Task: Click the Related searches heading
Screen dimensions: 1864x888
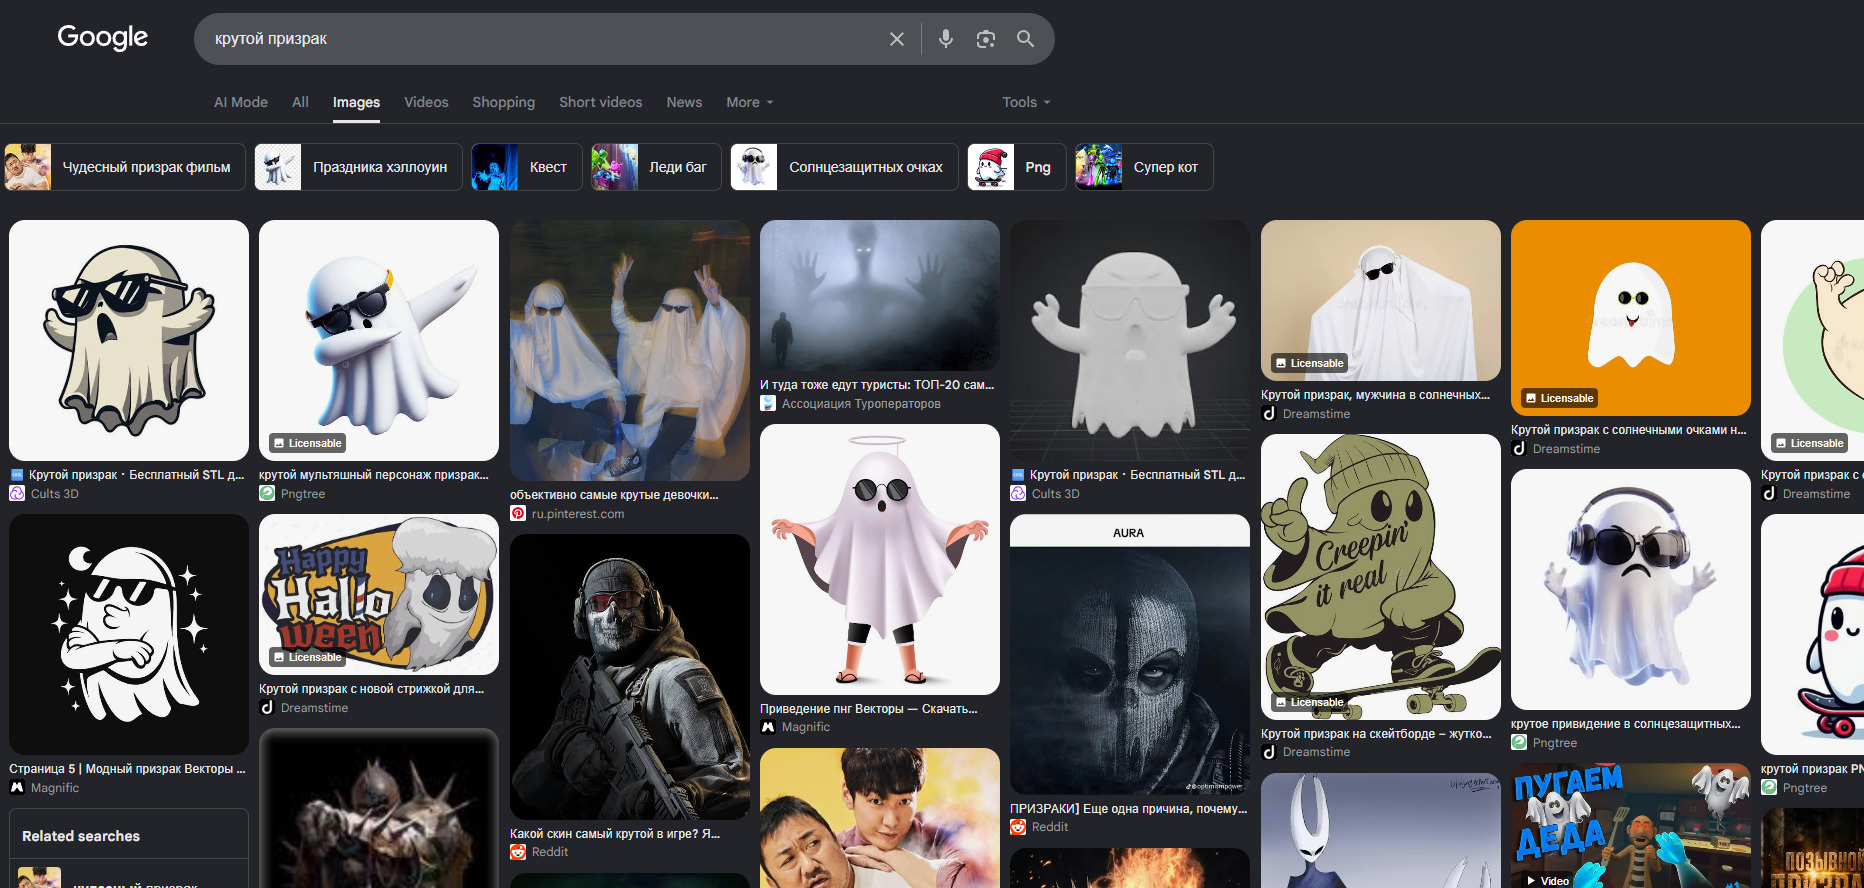Action: point(81,836)
